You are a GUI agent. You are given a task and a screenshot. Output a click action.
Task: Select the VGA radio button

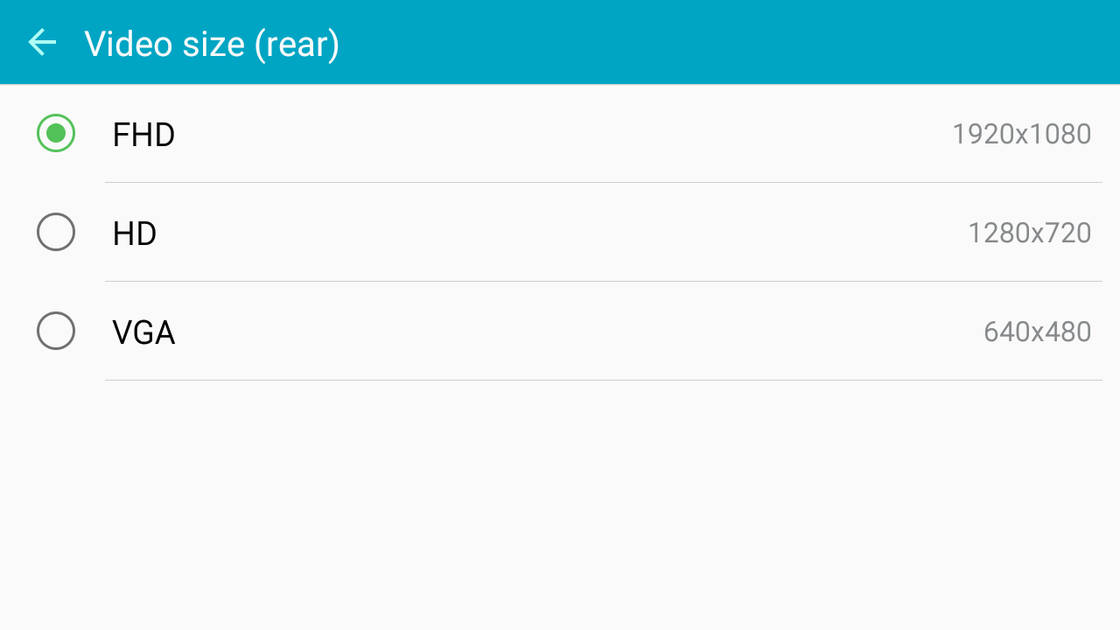pyautogui.click(x=56, y=331)
